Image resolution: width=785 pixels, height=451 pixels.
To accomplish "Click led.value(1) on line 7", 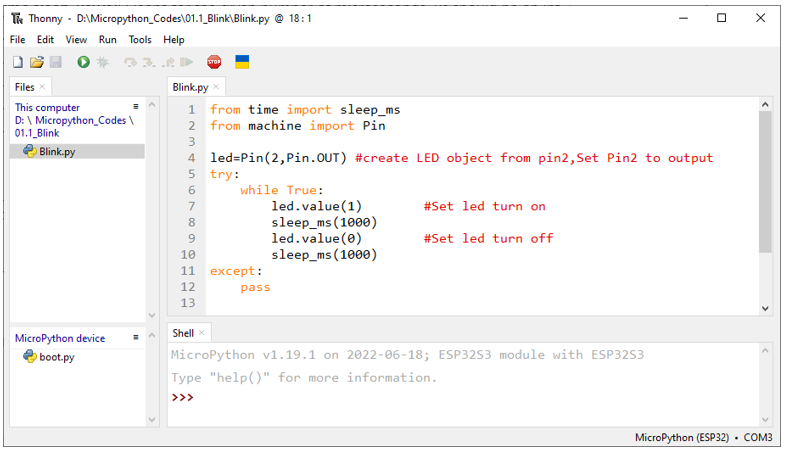I will coord(316,206).
